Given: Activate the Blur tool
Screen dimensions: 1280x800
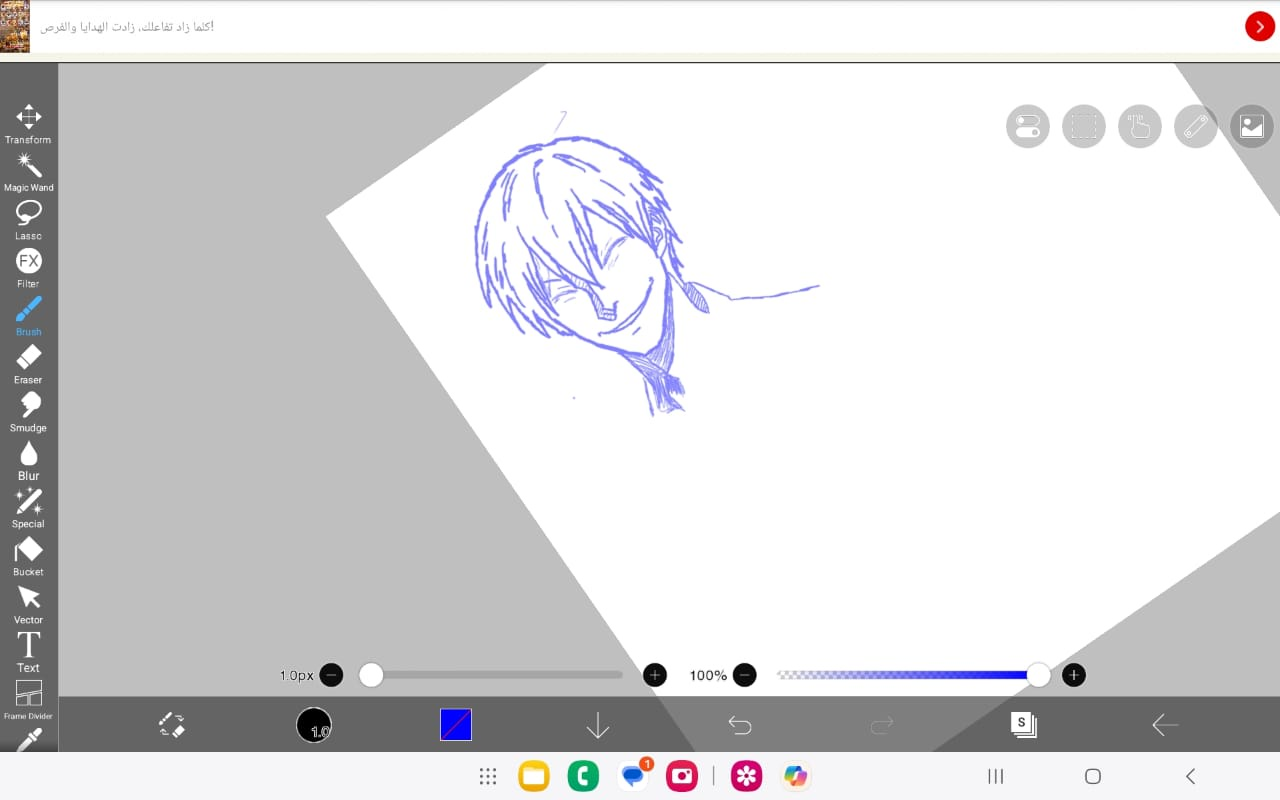Looking at the screenshot, I should (x=29, y=459).
